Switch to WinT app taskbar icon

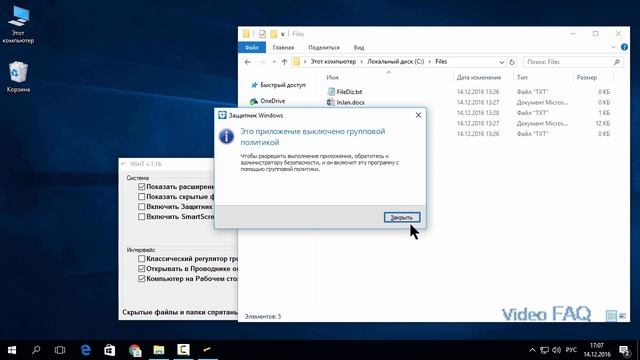click(207, 350)
